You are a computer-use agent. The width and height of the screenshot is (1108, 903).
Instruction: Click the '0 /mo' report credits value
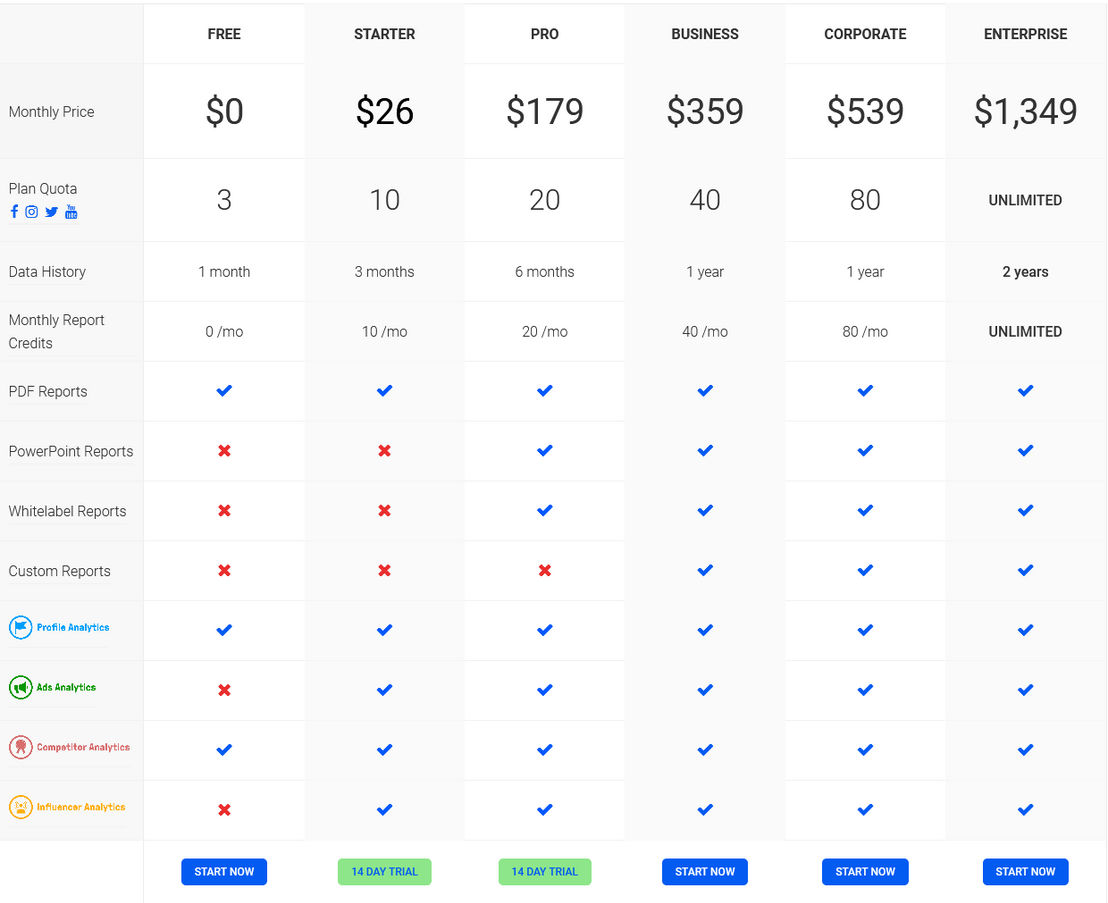pos(224,332)
